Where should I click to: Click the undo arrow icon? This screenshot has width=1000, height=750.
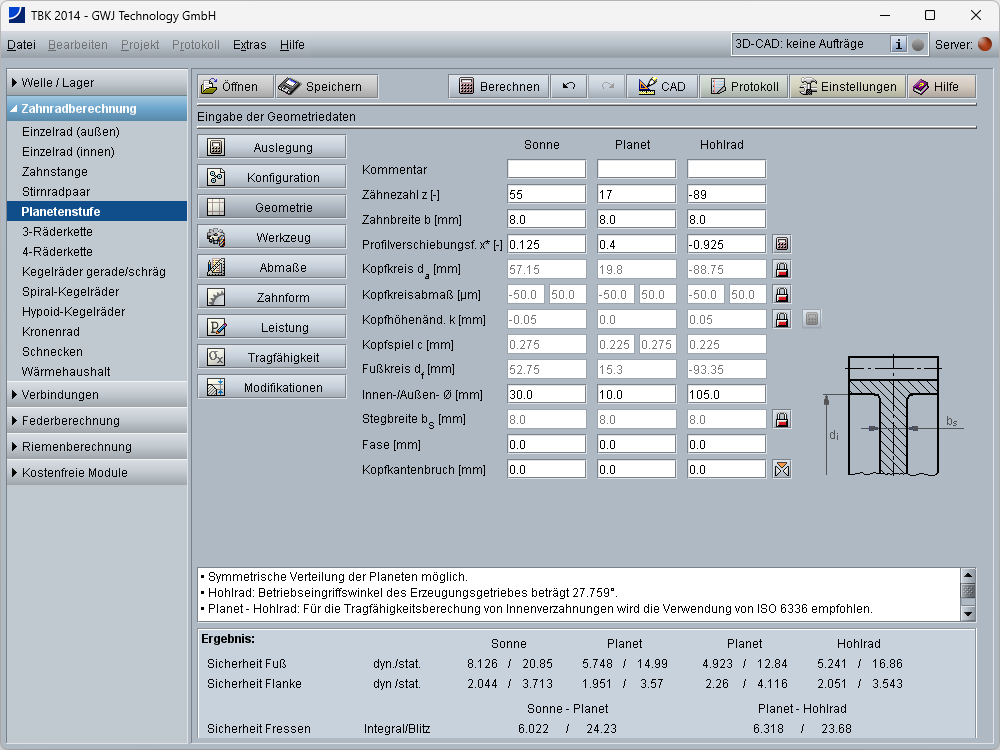(x=569, y=87)
